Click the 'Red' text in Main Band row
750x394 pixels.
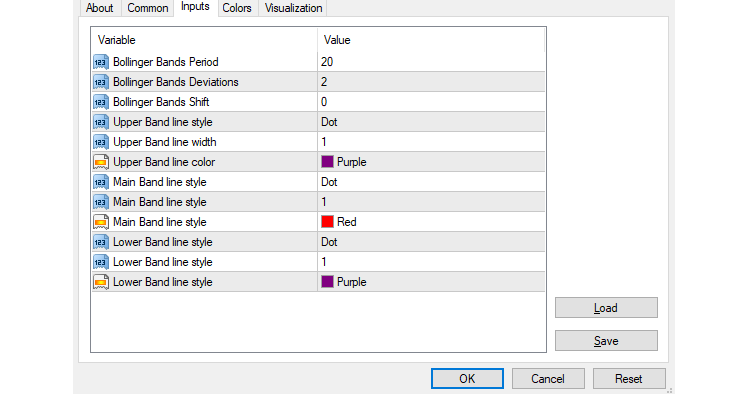(347, 222)
